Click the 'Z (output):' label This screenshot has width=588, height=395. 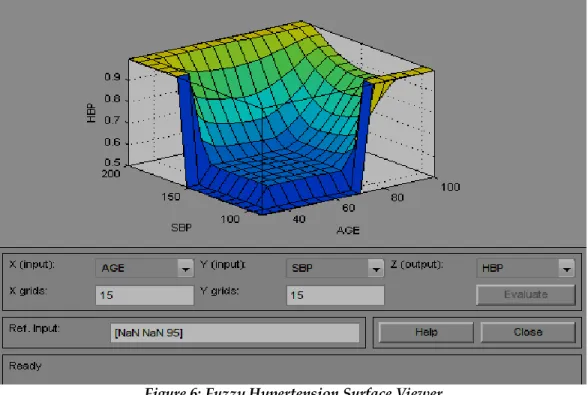pos(417,264)
